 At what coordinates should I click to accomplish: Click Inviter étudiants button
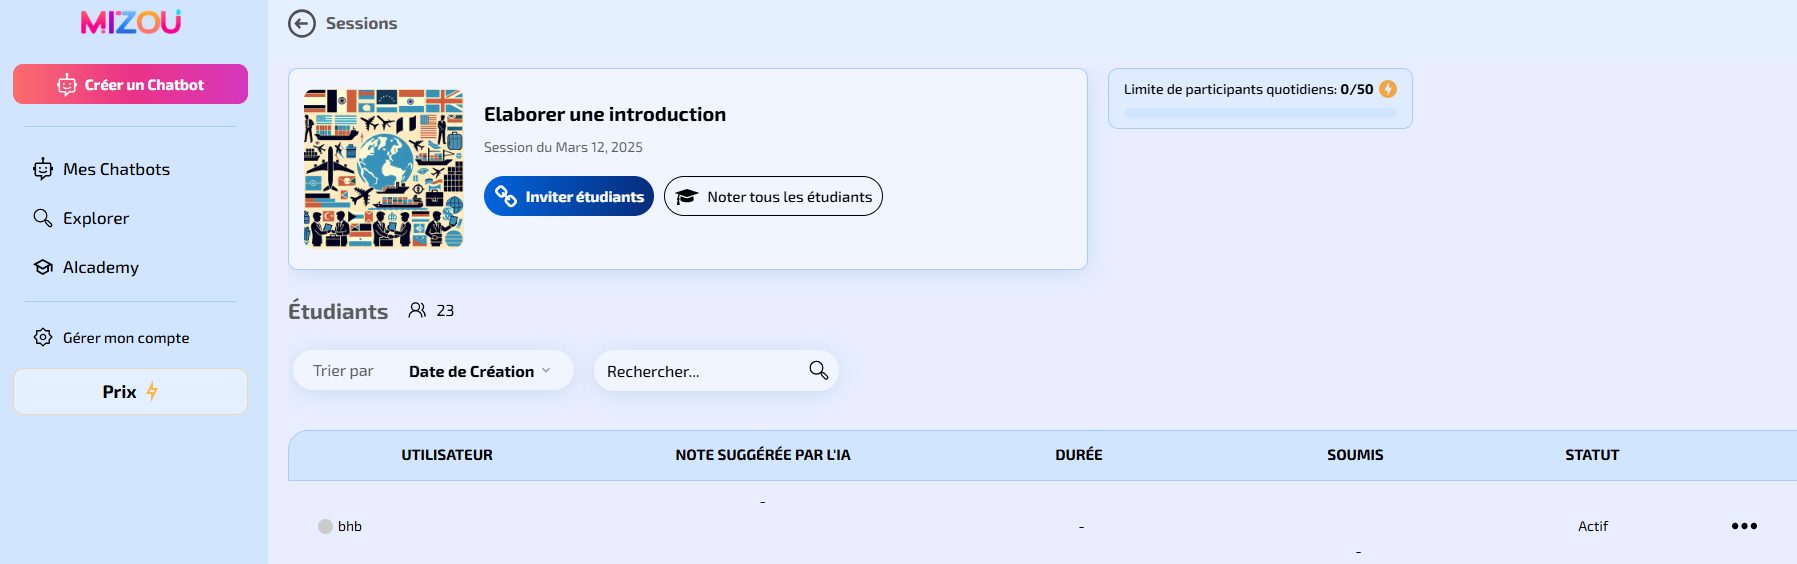569,196
